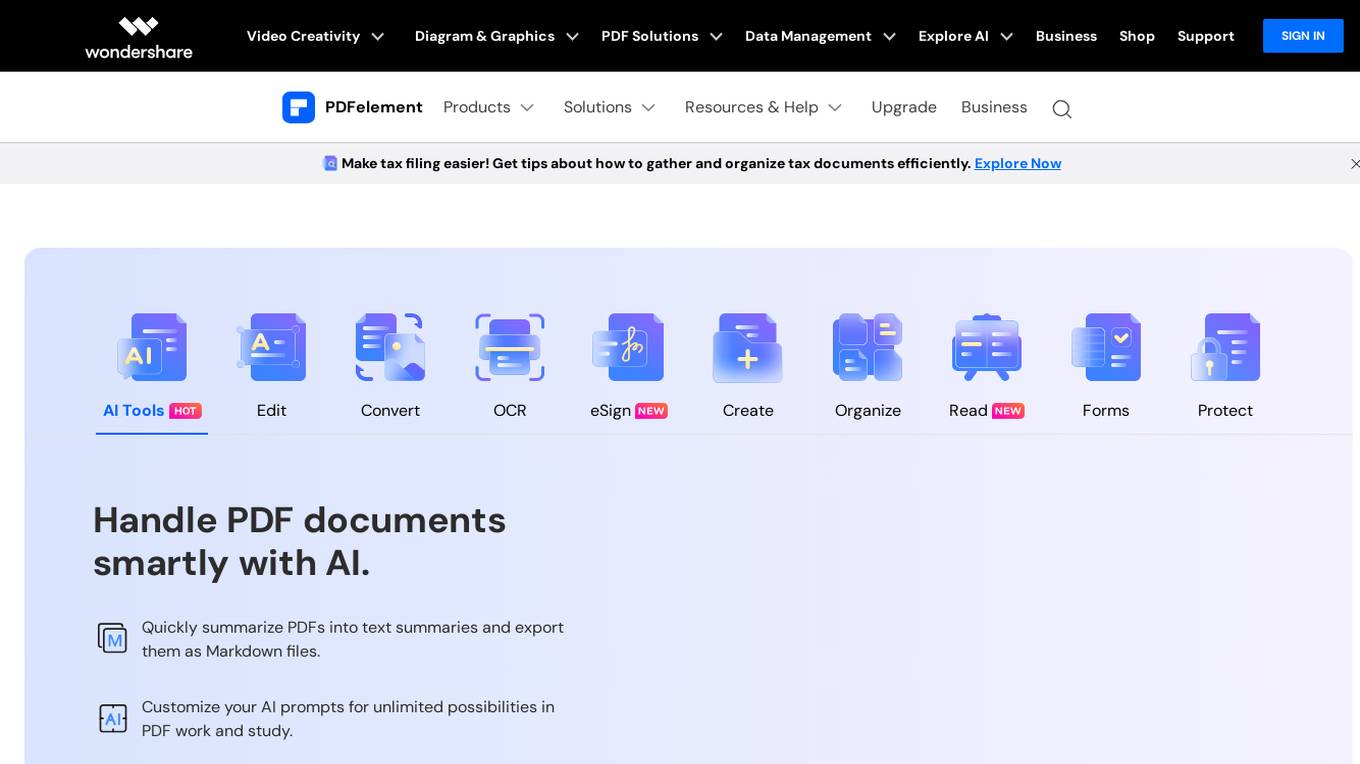Screen dimensions: 1360x764
Task: Click the Wondershare logo
Action: [139, 37]
